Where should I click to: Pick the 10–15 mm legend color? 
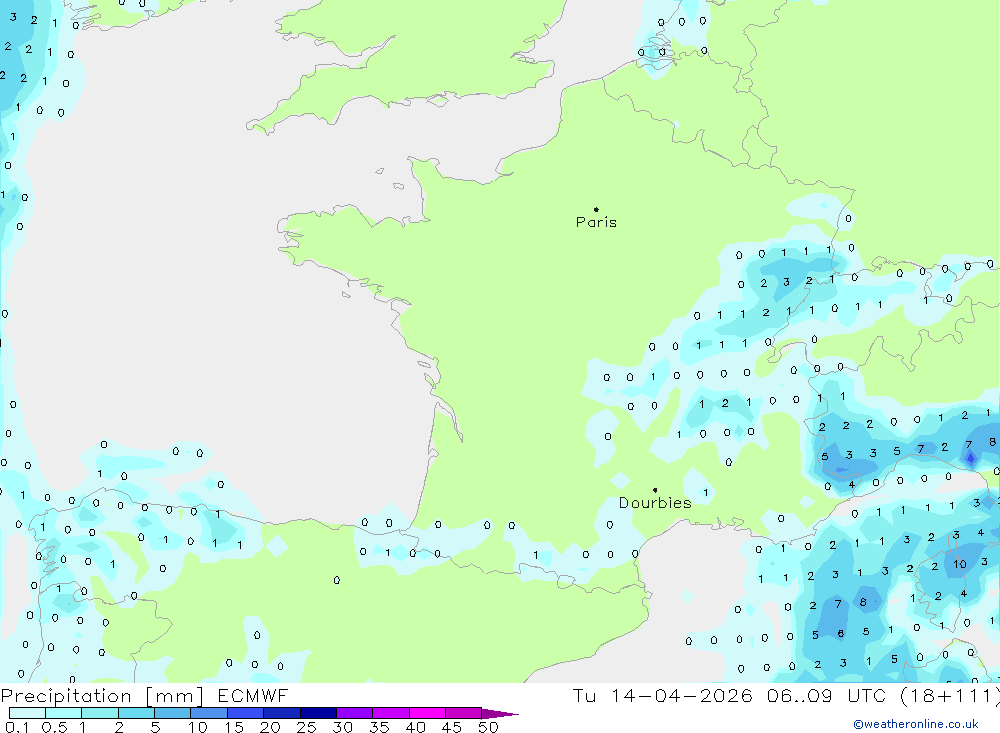click(x=209, y=713)
